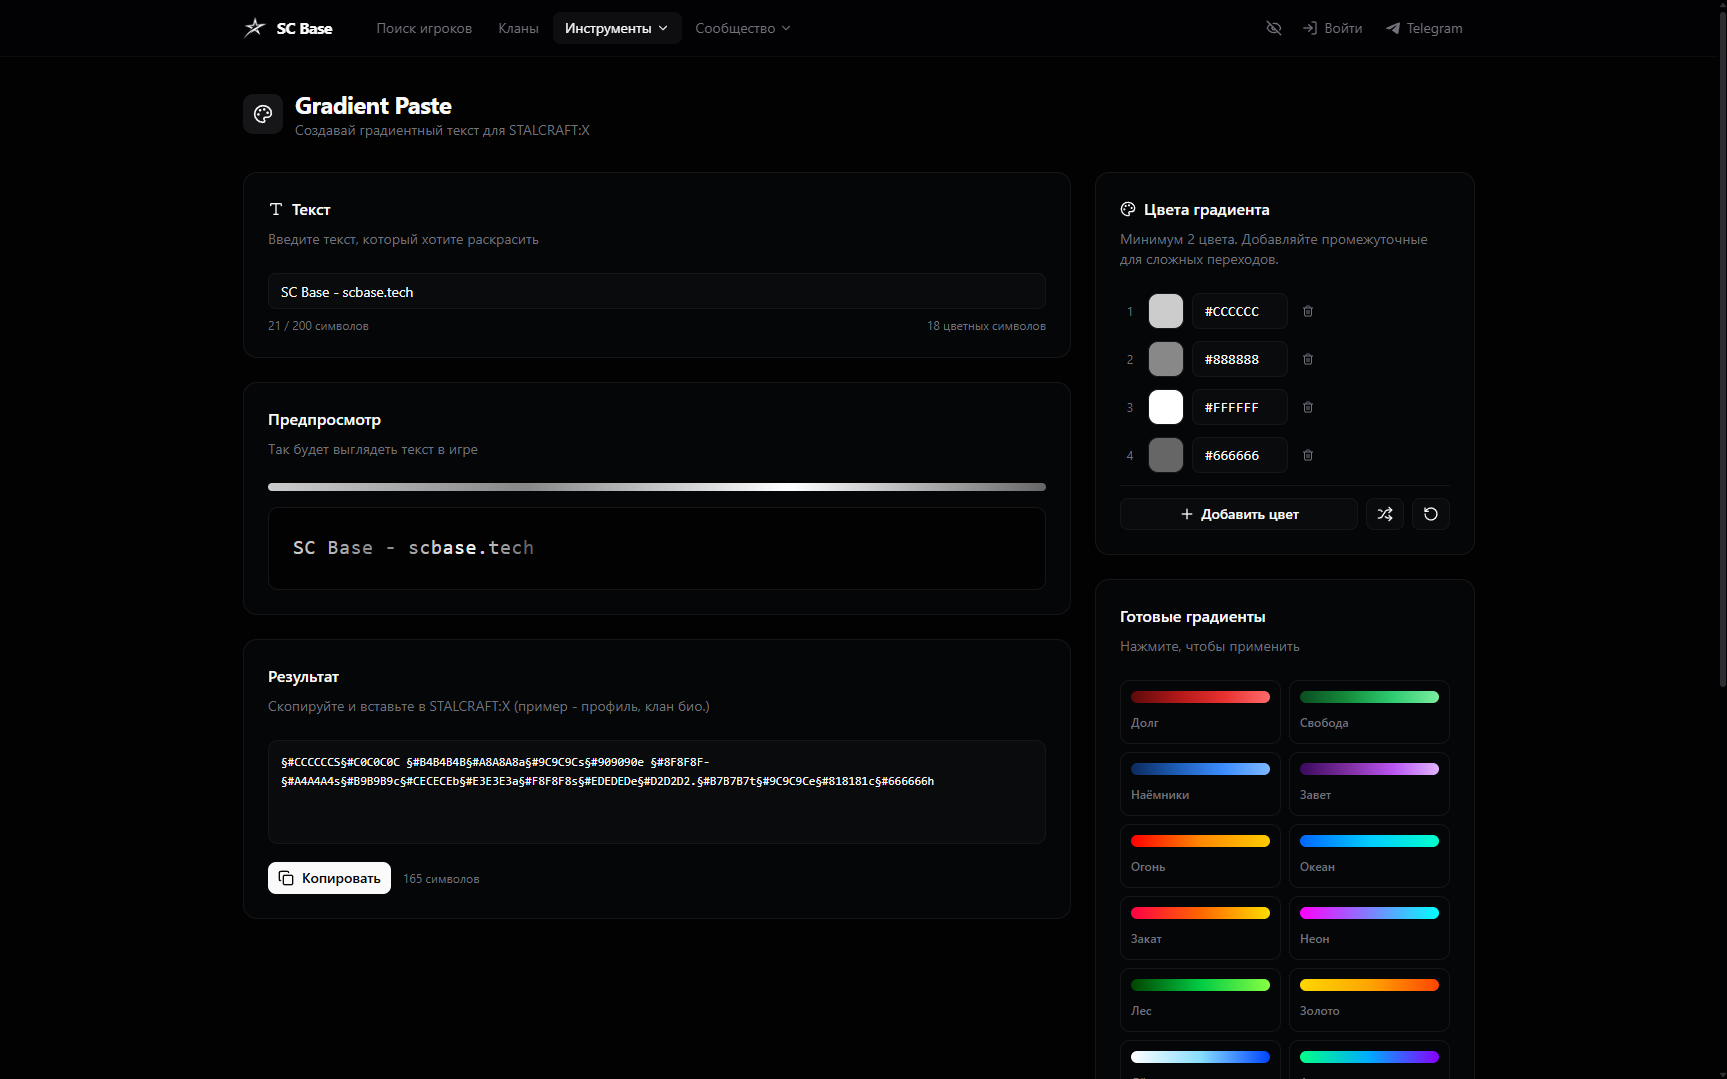Edit the #CCCCCC hex code field
The image size is (1727, 1079).
point(1239,311)
